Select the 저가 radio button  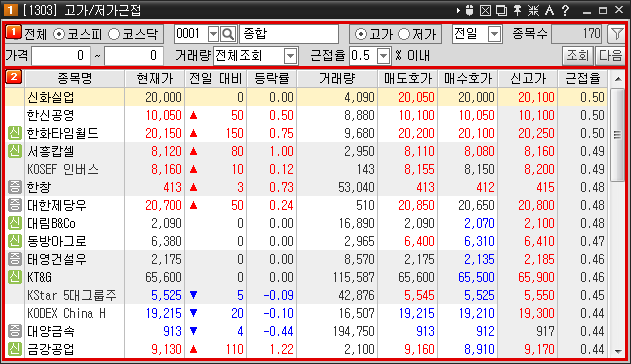tap(404, 35)
